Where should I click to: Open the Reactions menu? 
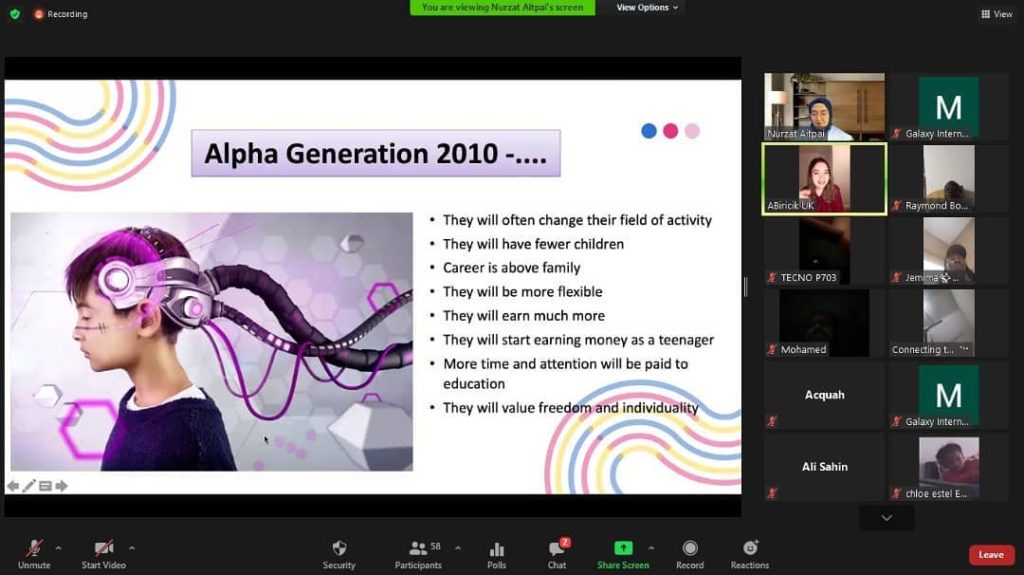[750, 554]
